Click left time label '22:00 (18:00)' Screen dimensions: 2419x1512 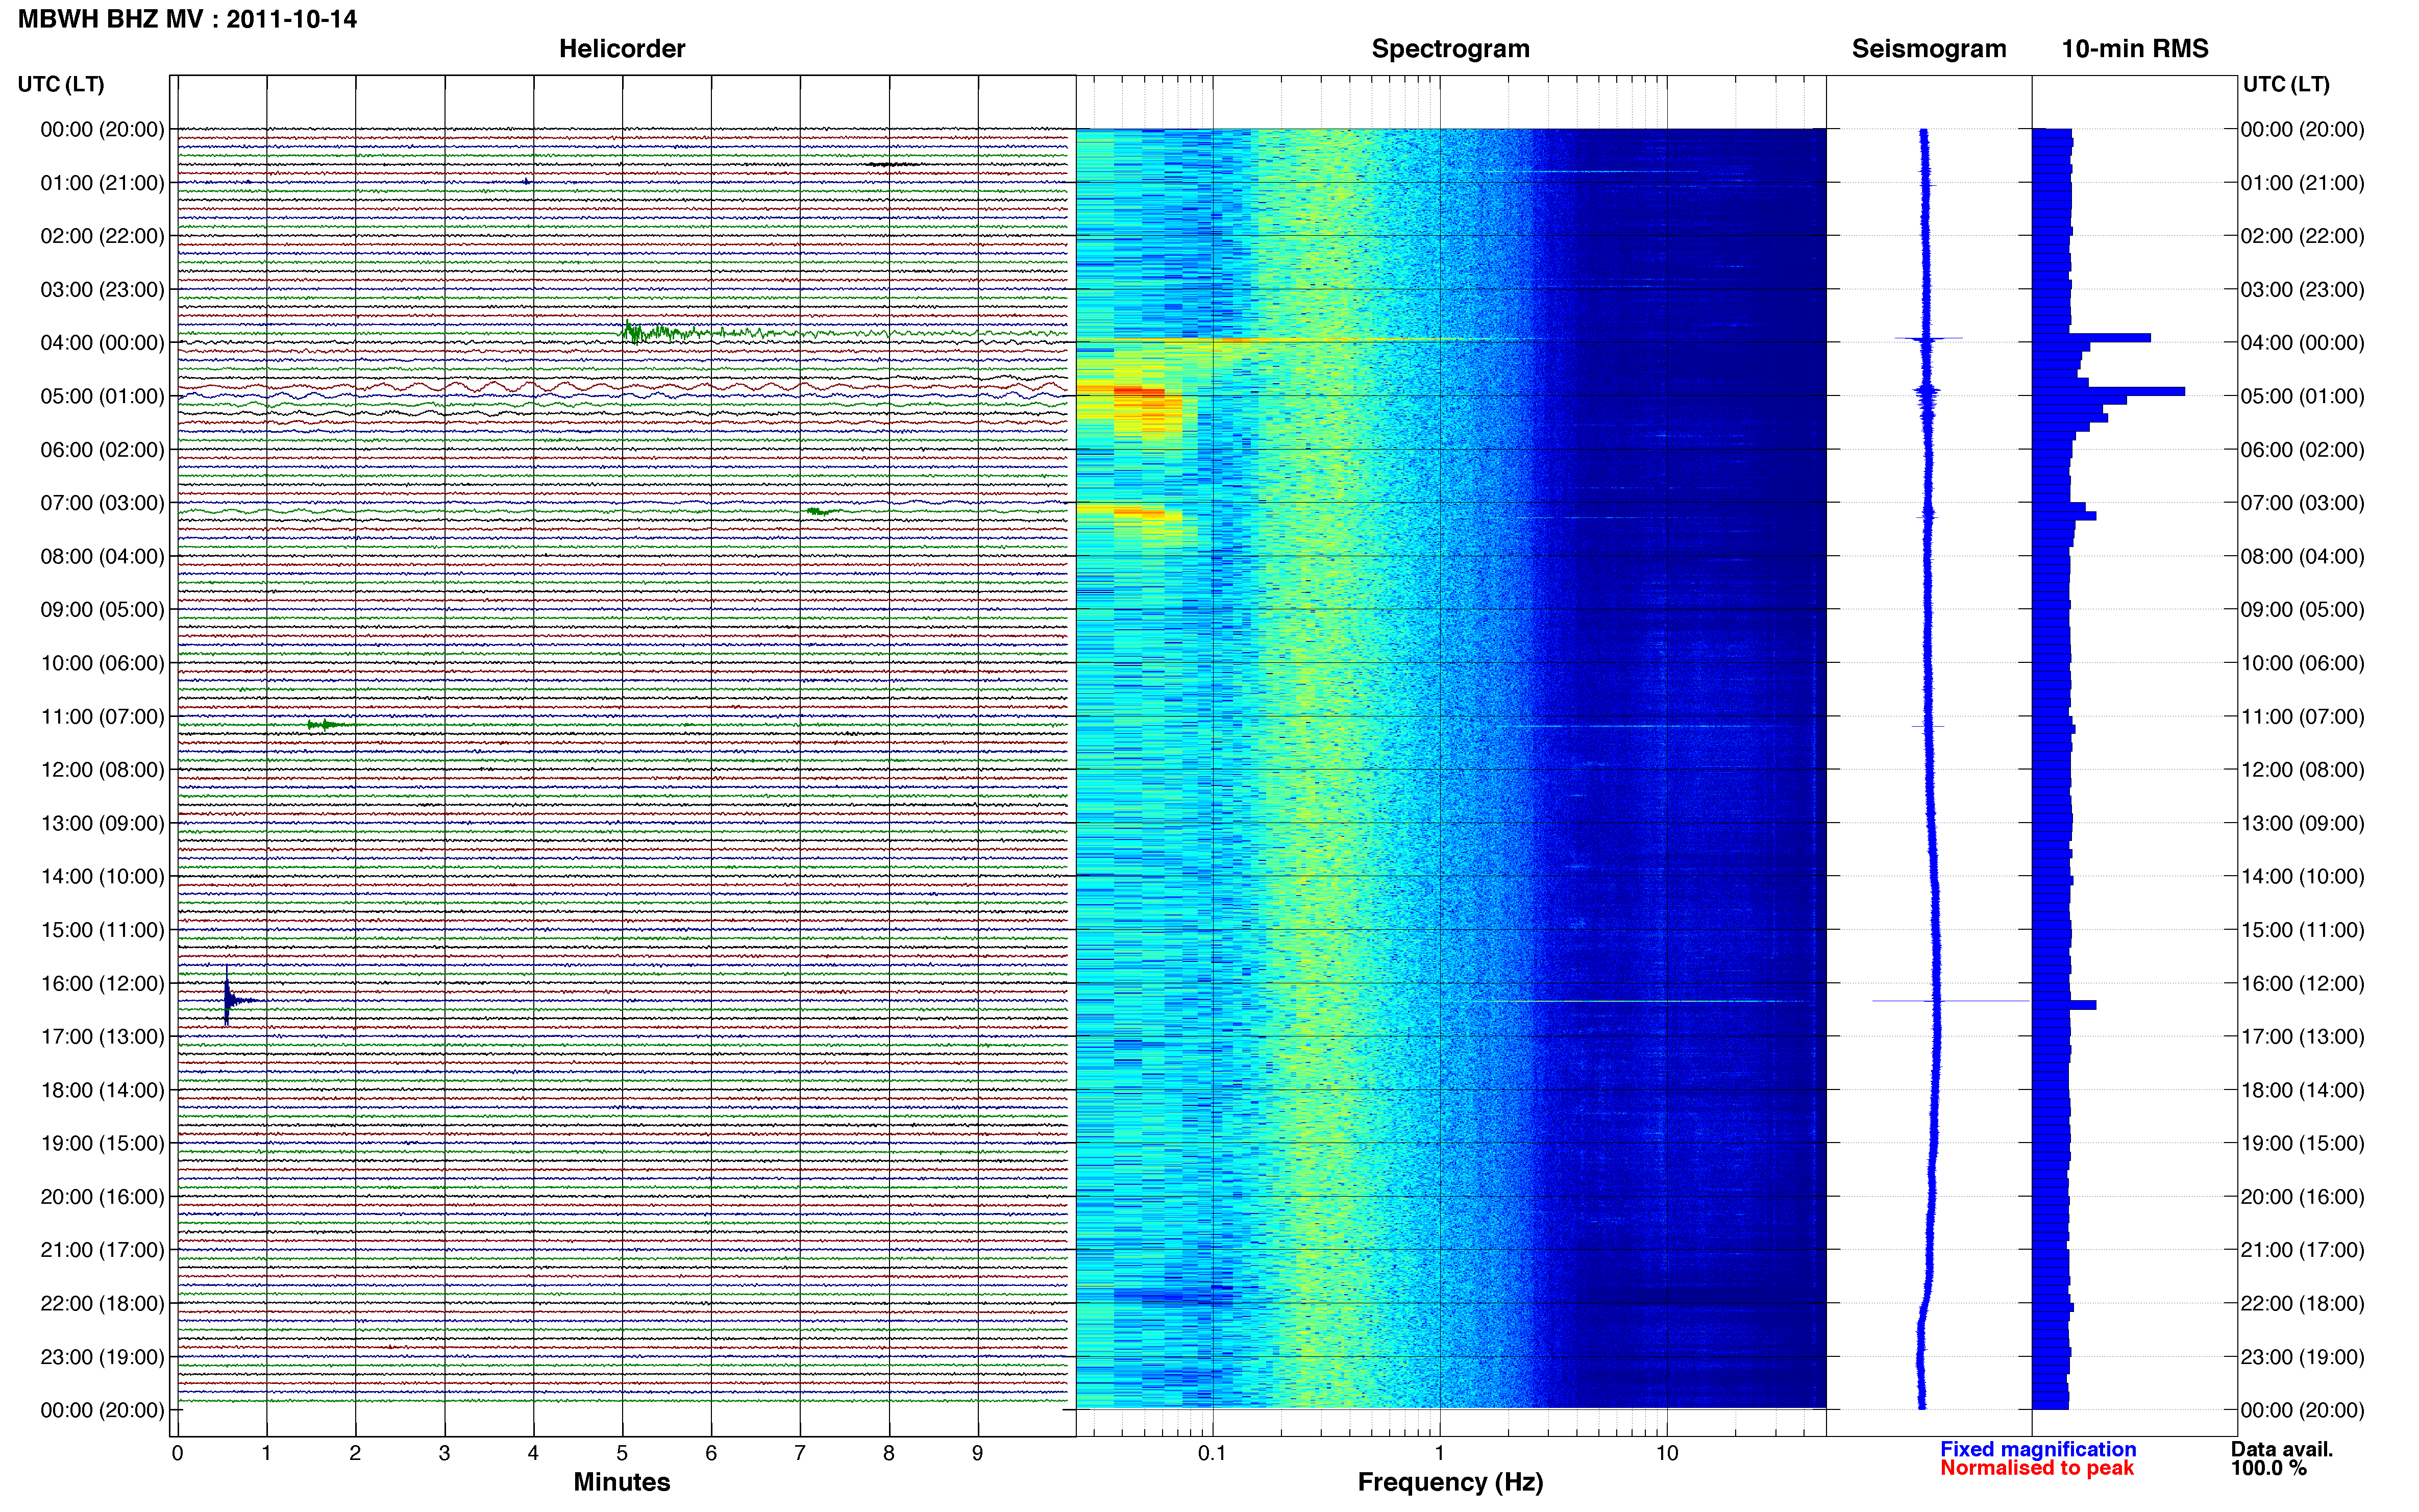coord(102,1303)
